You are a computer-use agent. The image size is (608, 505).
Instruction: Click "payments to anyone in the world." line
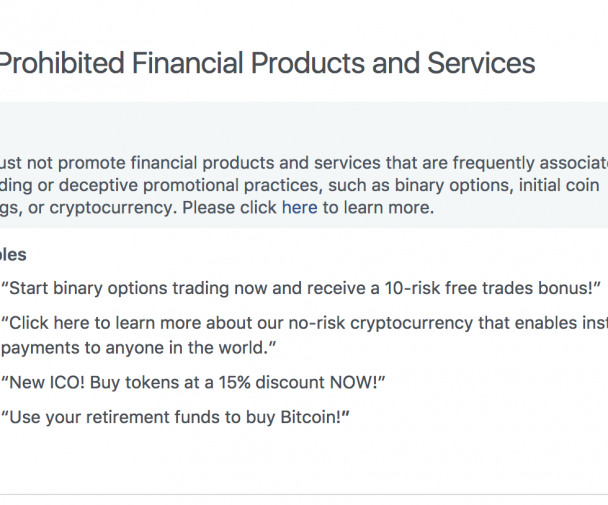(138, 348)
